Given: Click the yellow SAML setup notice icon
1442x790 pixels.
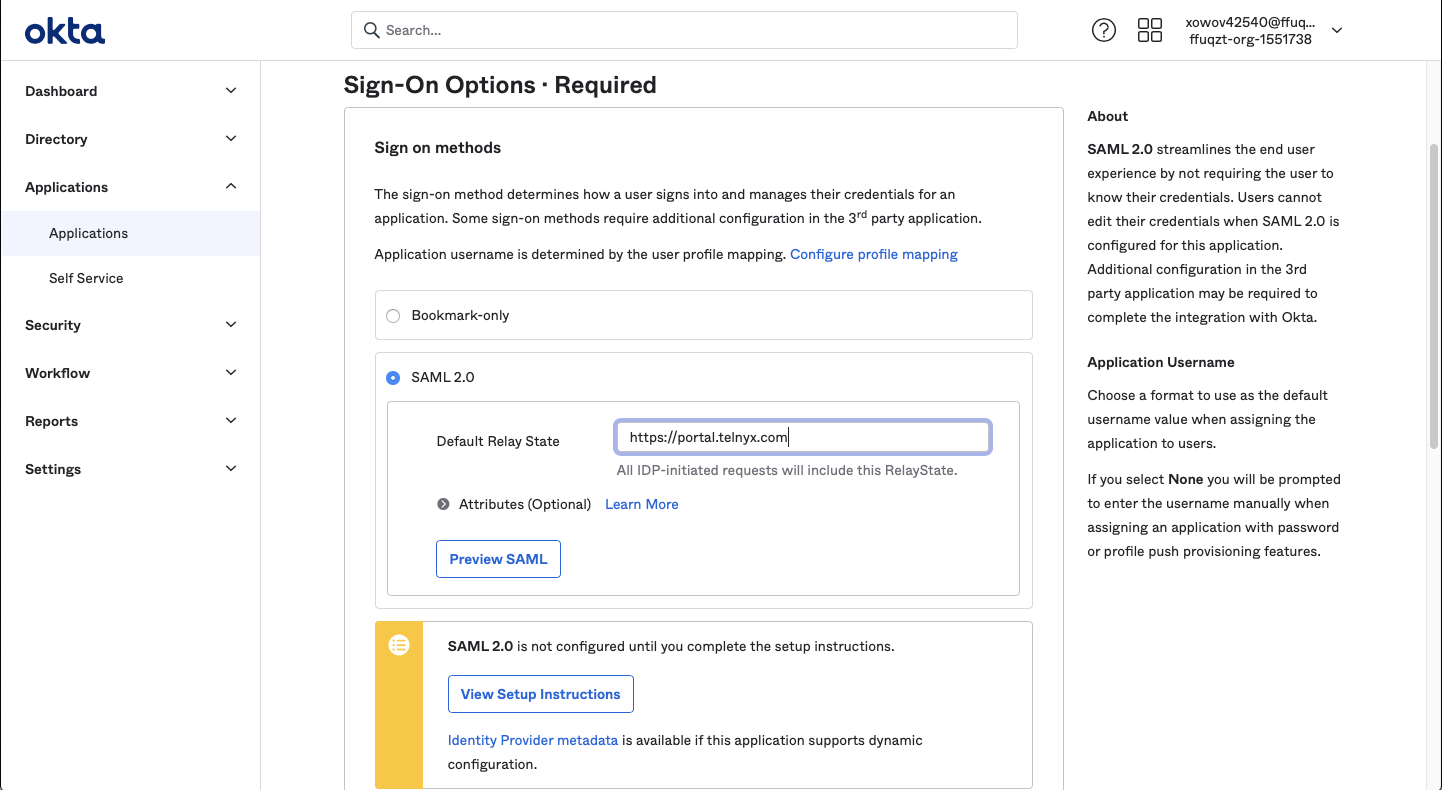Looking at the screenshot, I should 399,645.
